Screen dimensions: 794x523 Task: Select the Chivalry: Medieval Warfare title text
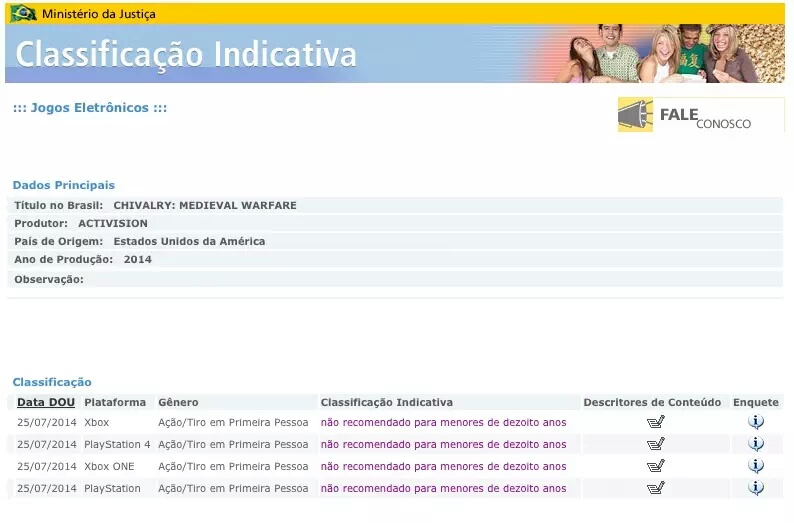click(205, 205)
